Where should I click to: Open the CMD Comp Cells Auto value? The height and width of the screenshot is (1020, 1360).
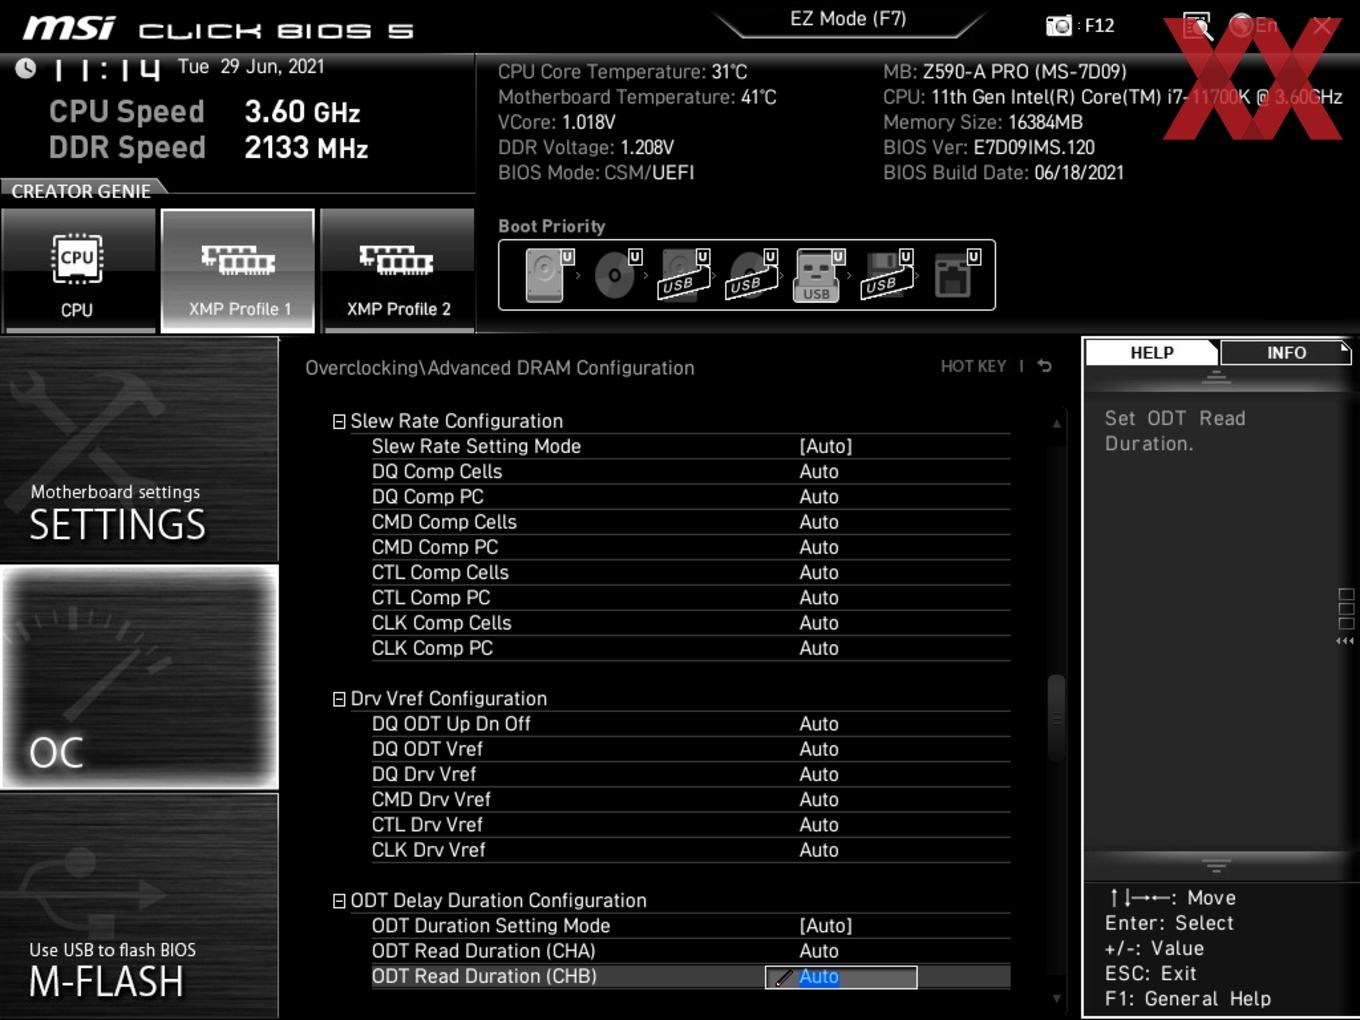819,522
